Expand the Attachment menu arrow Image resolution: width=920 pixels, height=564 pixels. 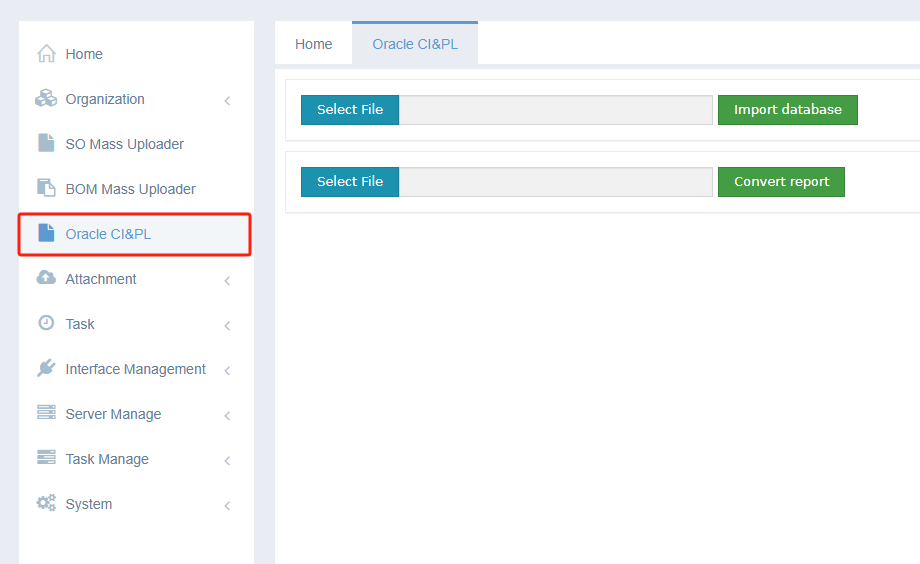227,280
